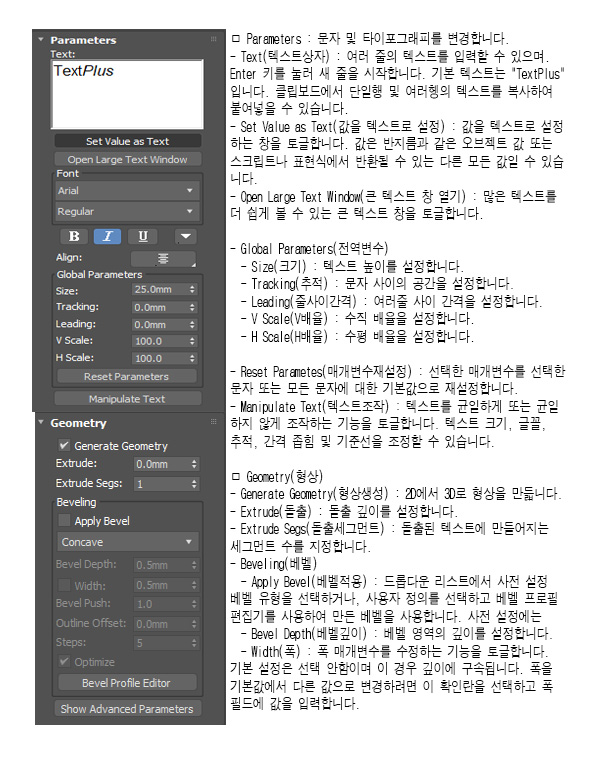Image resolution: width=595 pixels, height=765 pixels.
Task: Open the Bevel Profile Editor
Action: [x=126, y=683]
